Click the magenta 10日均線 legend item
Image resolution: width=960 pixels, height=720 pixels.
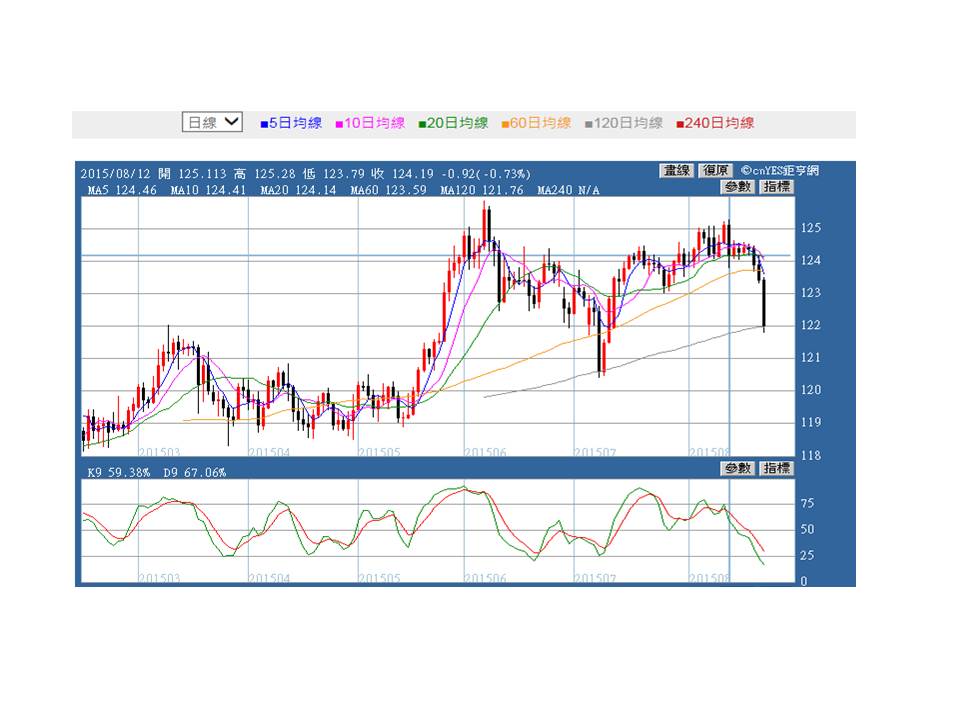[370, 123]
